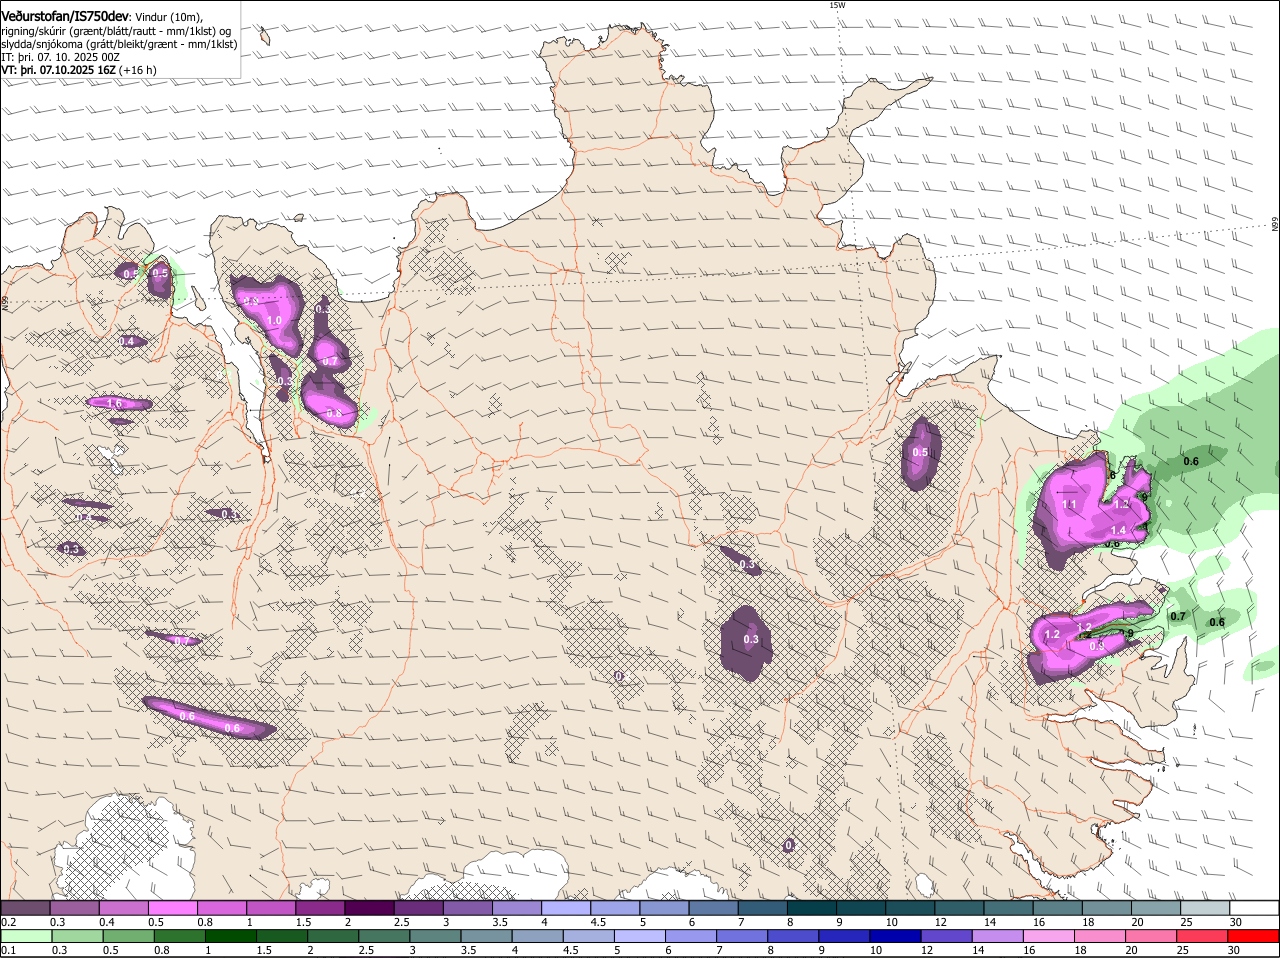Click the IT: þri. 07. 10. 2025 00Z line
The height and width of the screenshot is (958, 1280).
[x=60, y=57]
